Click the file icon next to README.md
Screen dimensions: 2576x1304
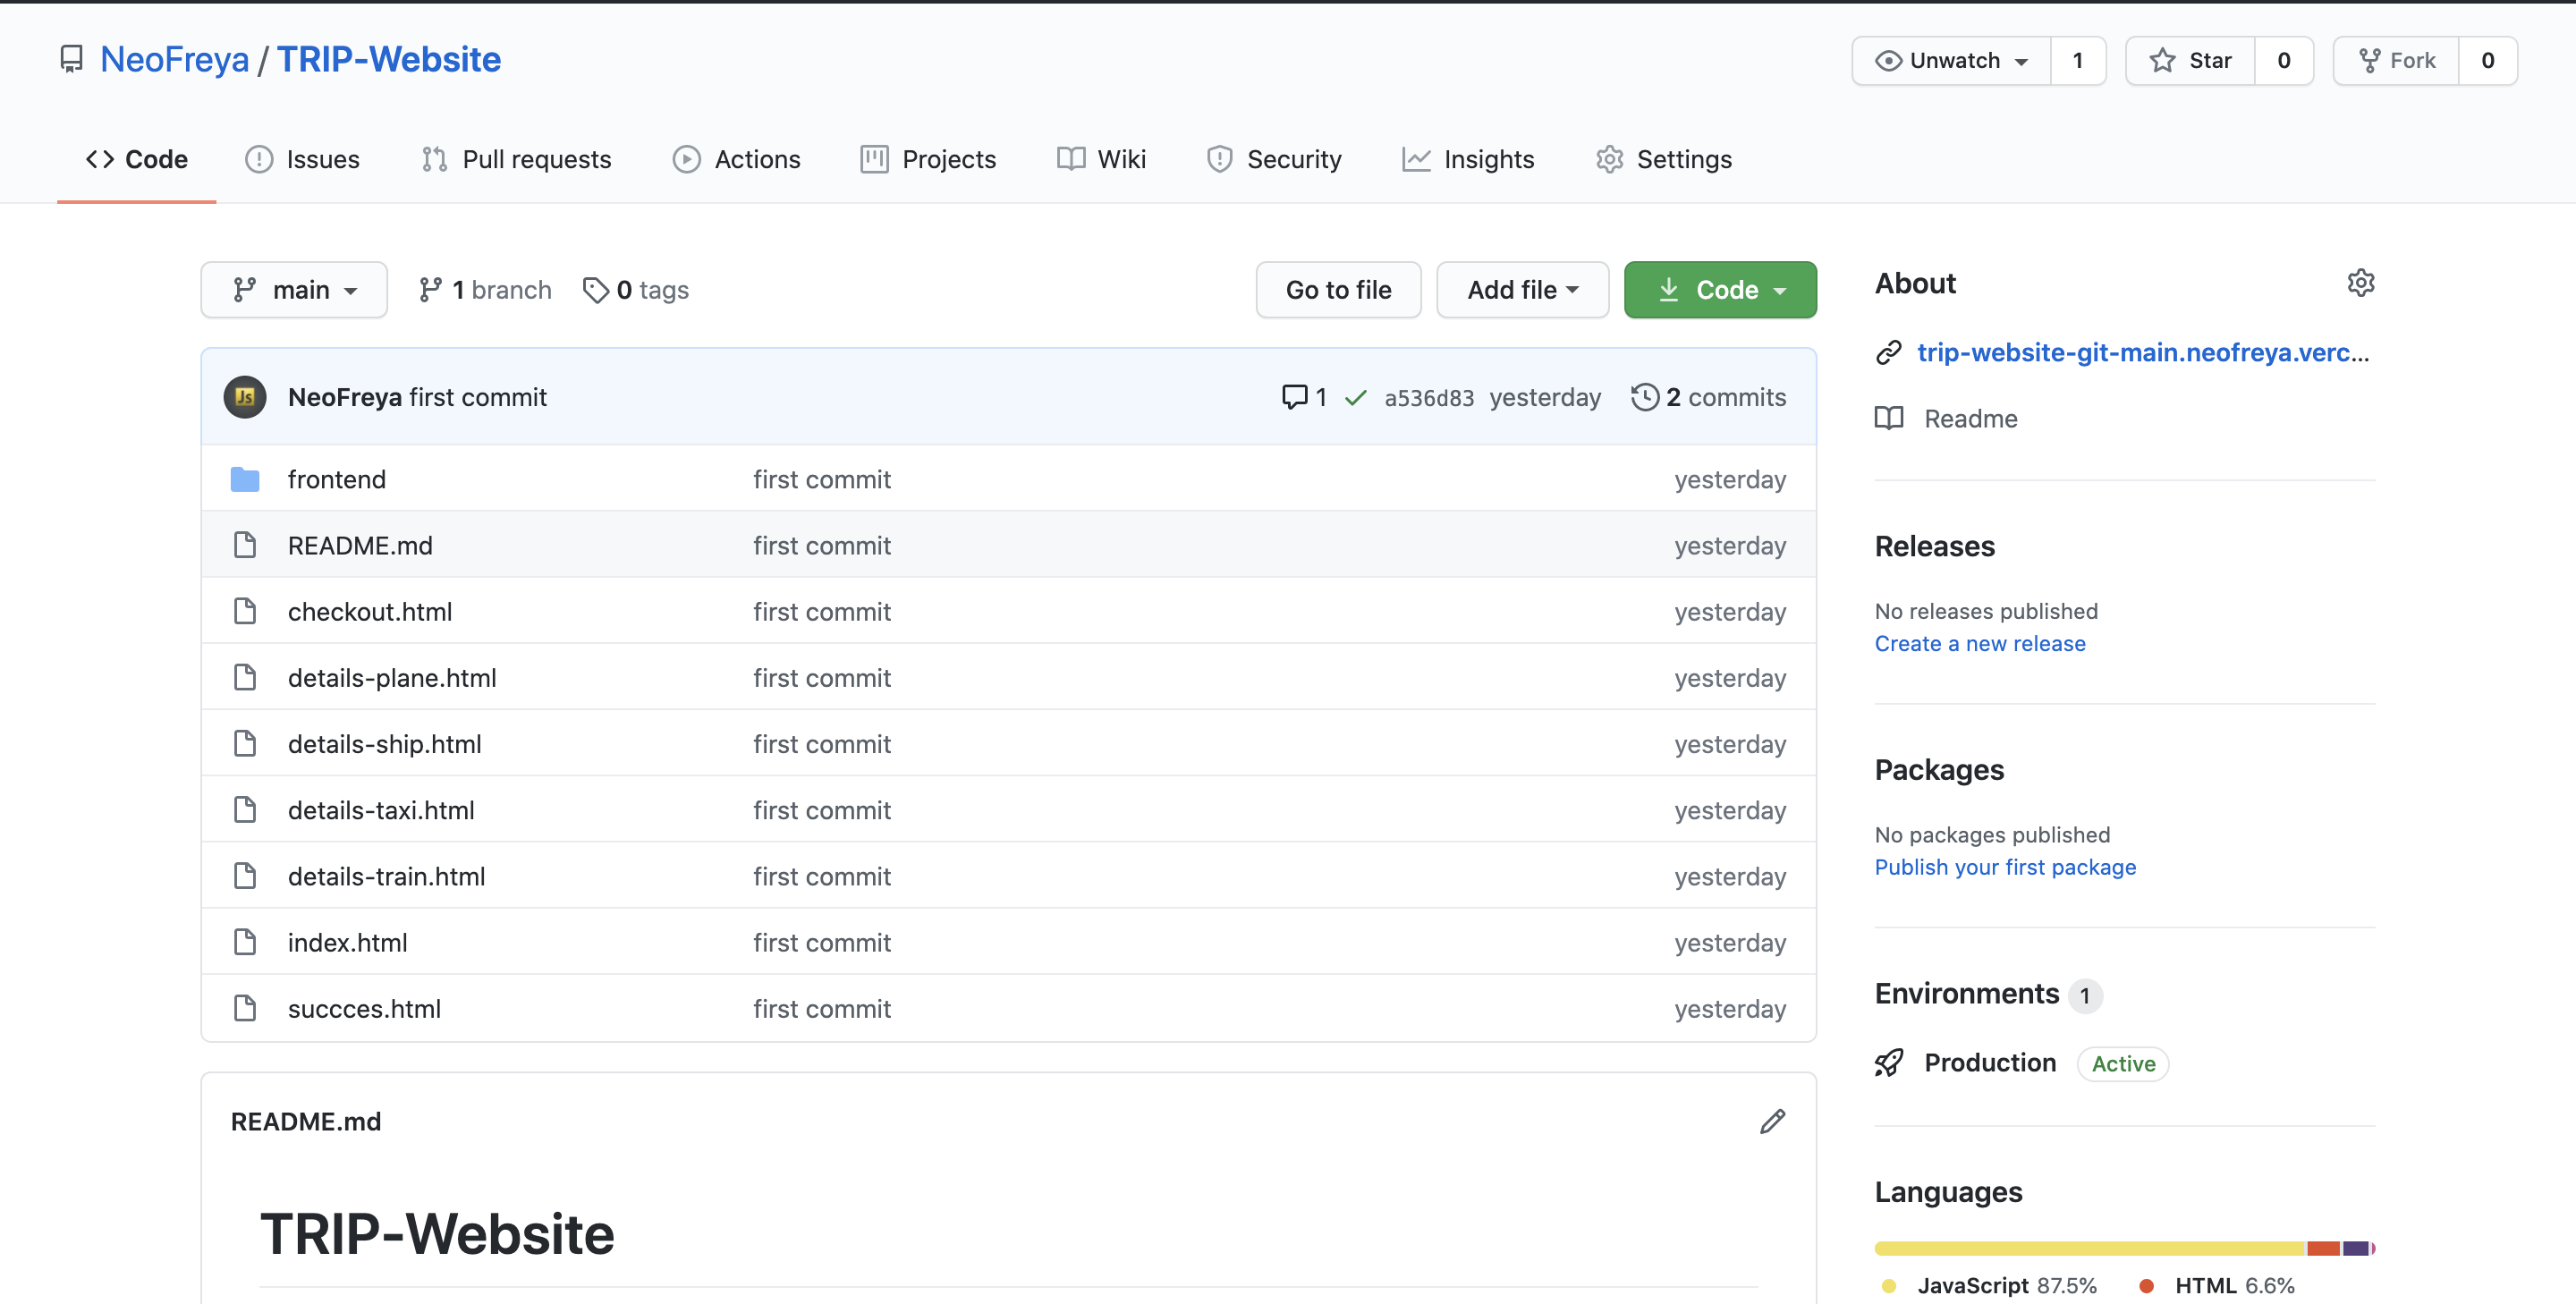click(245, 545)
